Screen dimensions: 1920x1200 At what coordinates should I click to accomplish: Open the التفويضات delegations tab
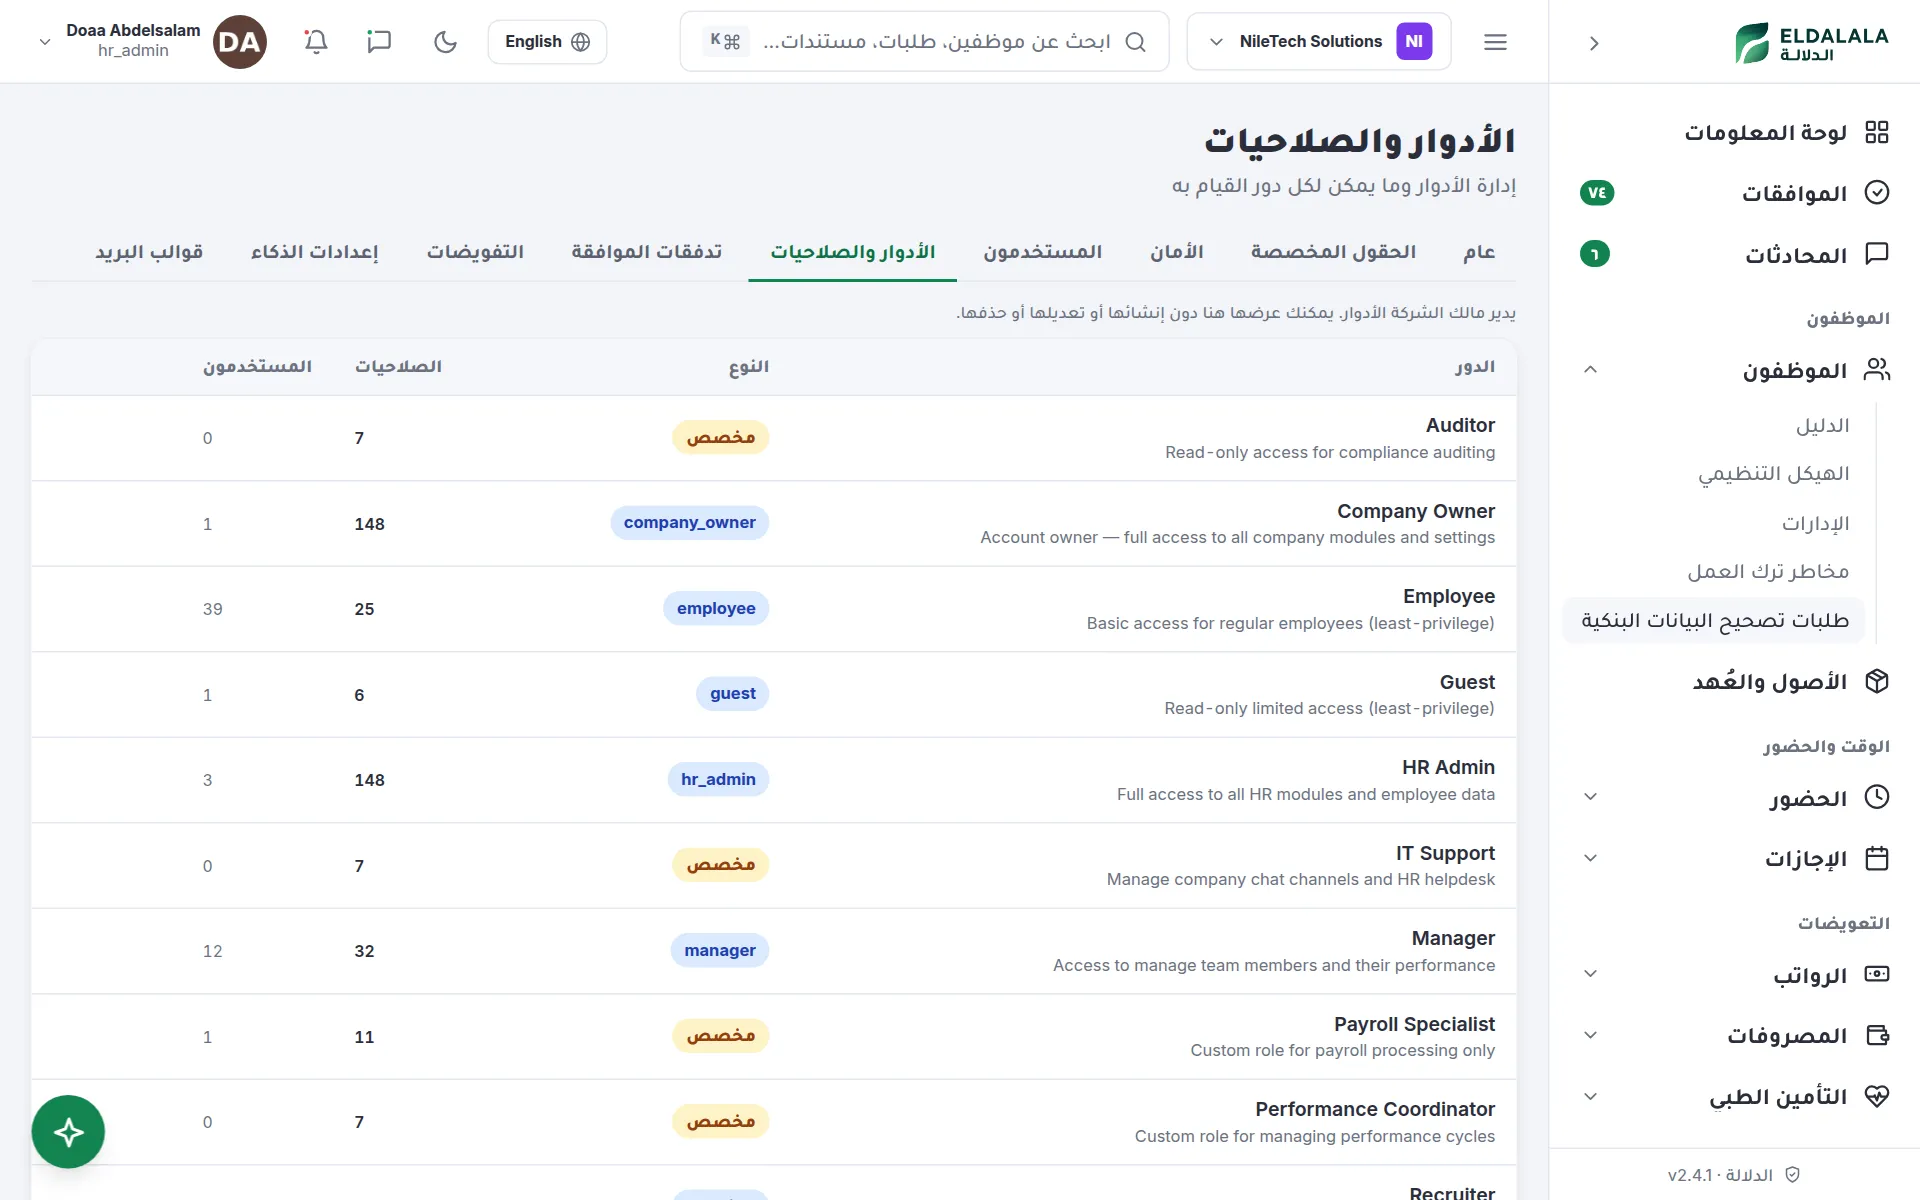(x=475, y=252)
